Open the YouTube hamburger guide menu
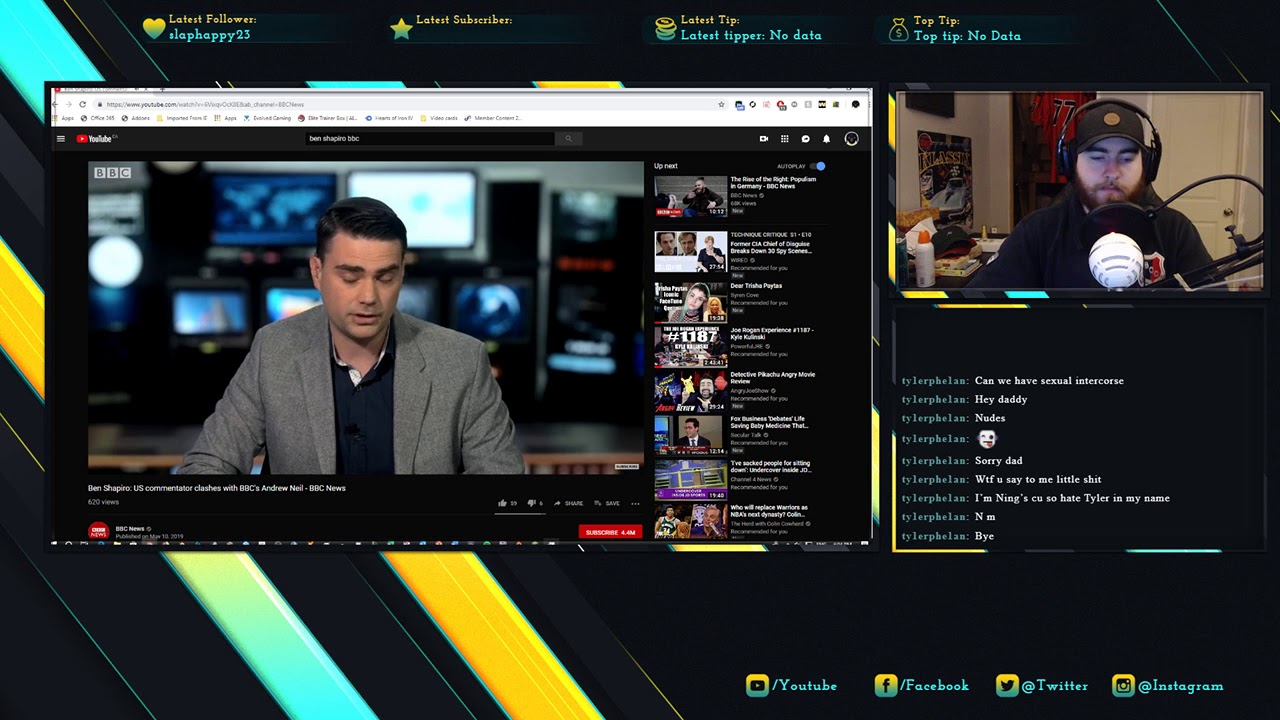 click(x=61, y=139)
